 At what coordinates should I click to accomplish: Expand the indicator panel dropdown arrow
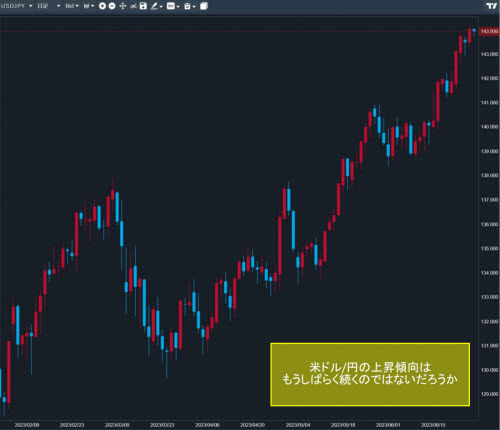[178, 7]
